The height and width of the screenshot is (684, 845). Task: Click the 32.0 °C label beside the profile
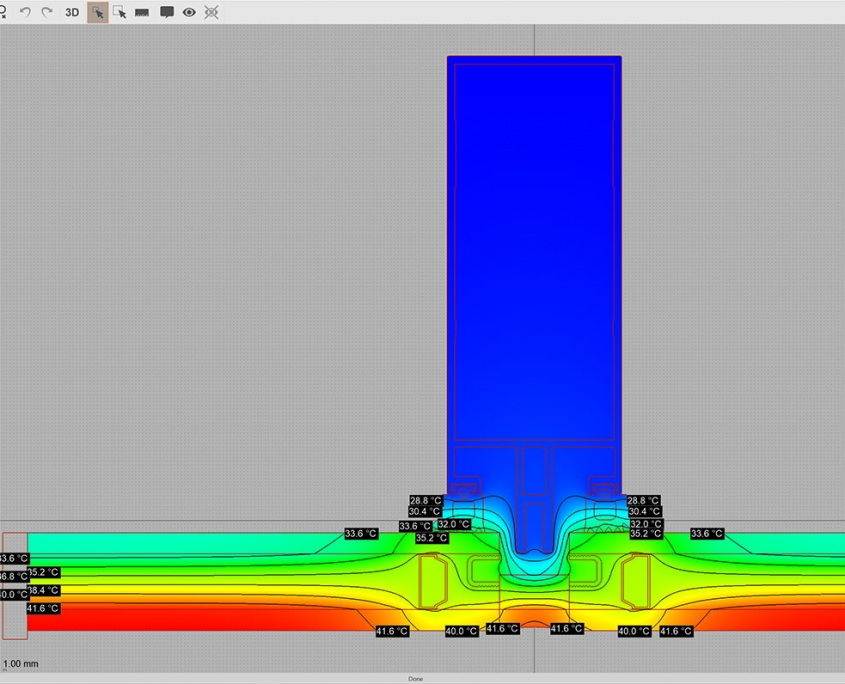tap(455, 523)
